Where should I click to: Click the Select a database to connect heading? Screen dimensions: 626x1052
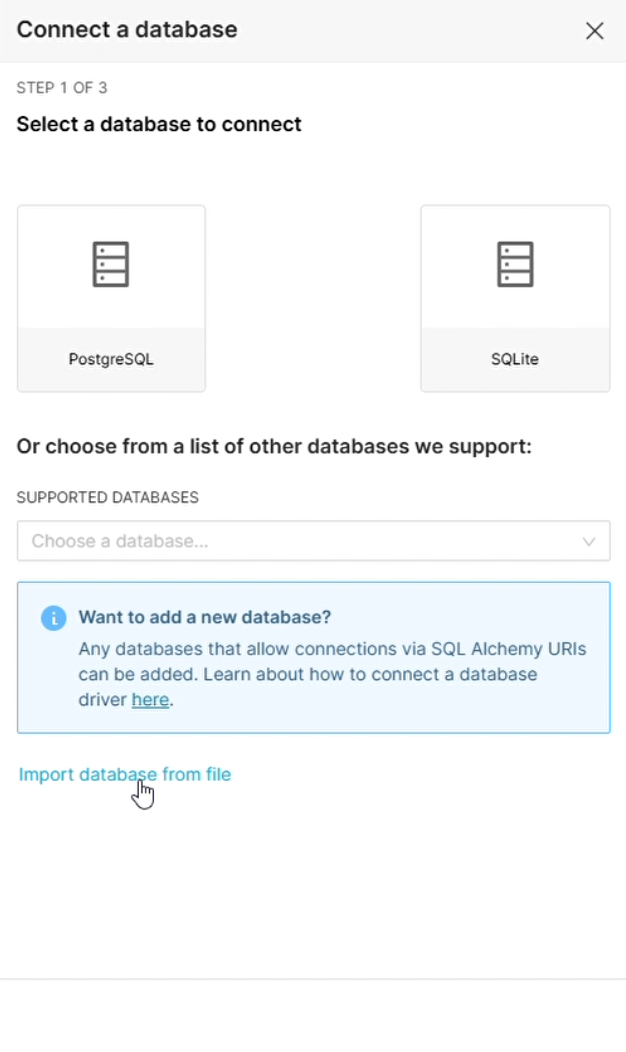pos(159,124)
